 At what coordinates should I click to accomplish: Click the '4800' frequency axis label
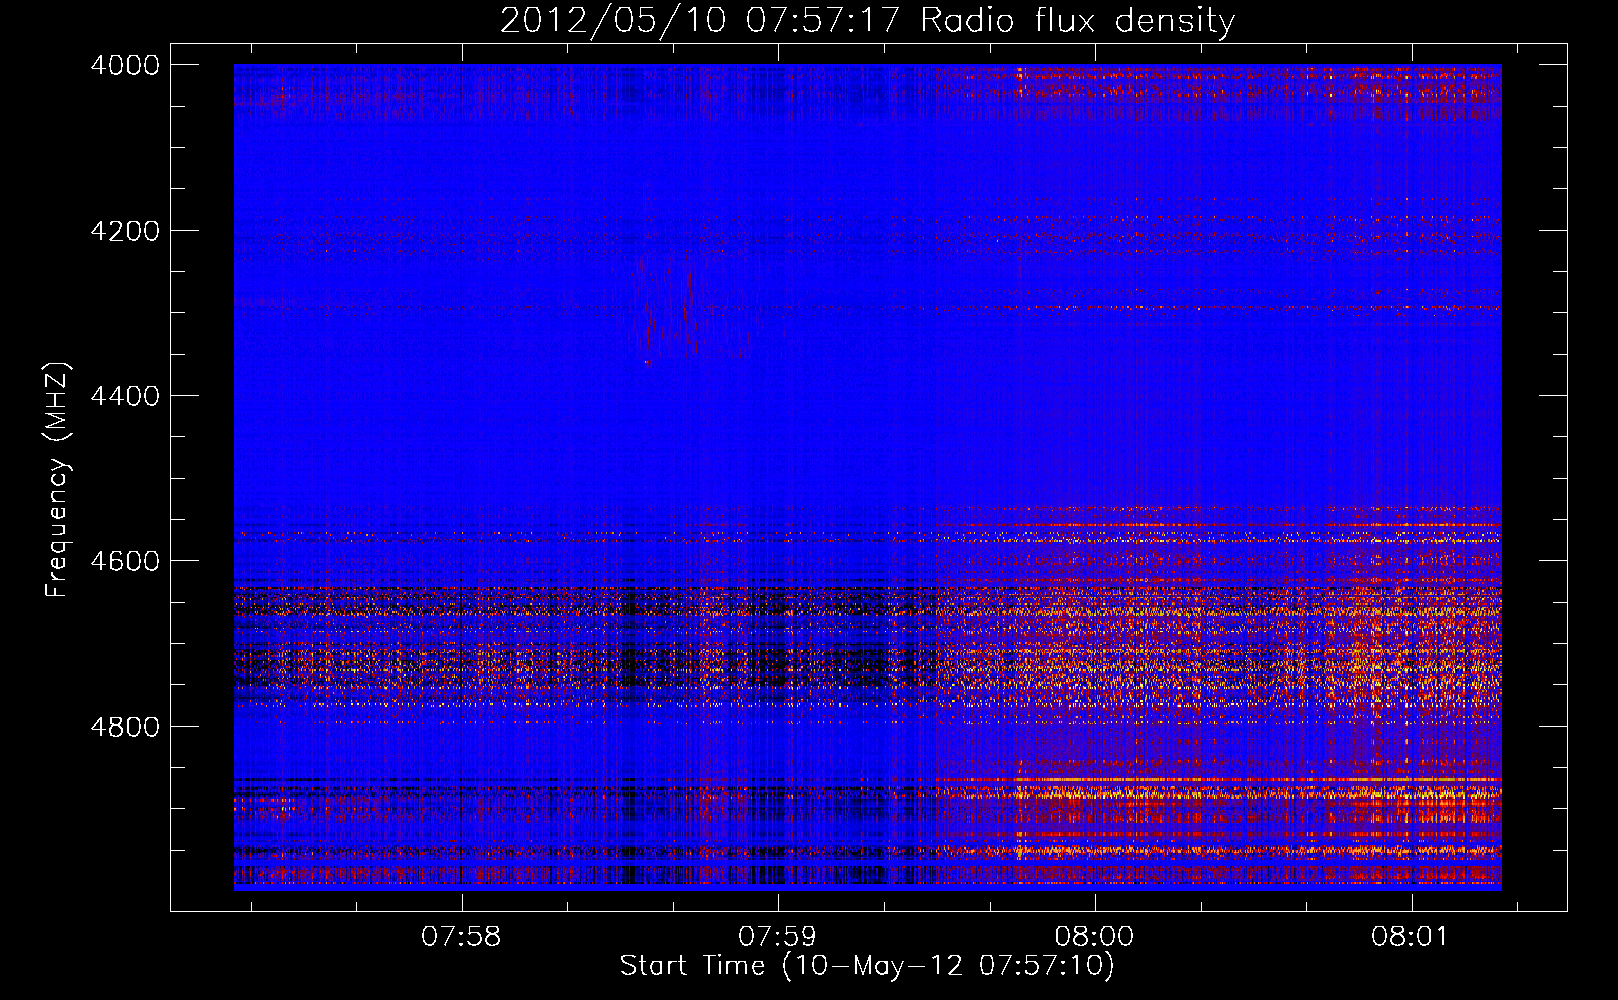click(x=125, y=727)
